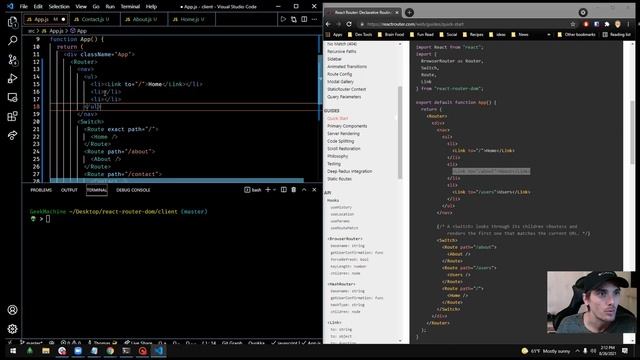Close the terminal panel
Viewport: 640px width, 360px height.
click(314, 190)
